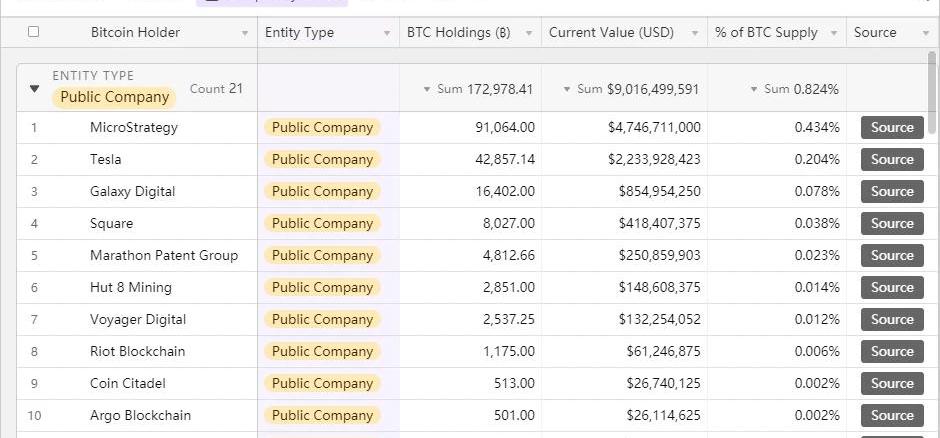Click the Public Company group label tag
The image size is (940, 438).
(x=114, y=97)
